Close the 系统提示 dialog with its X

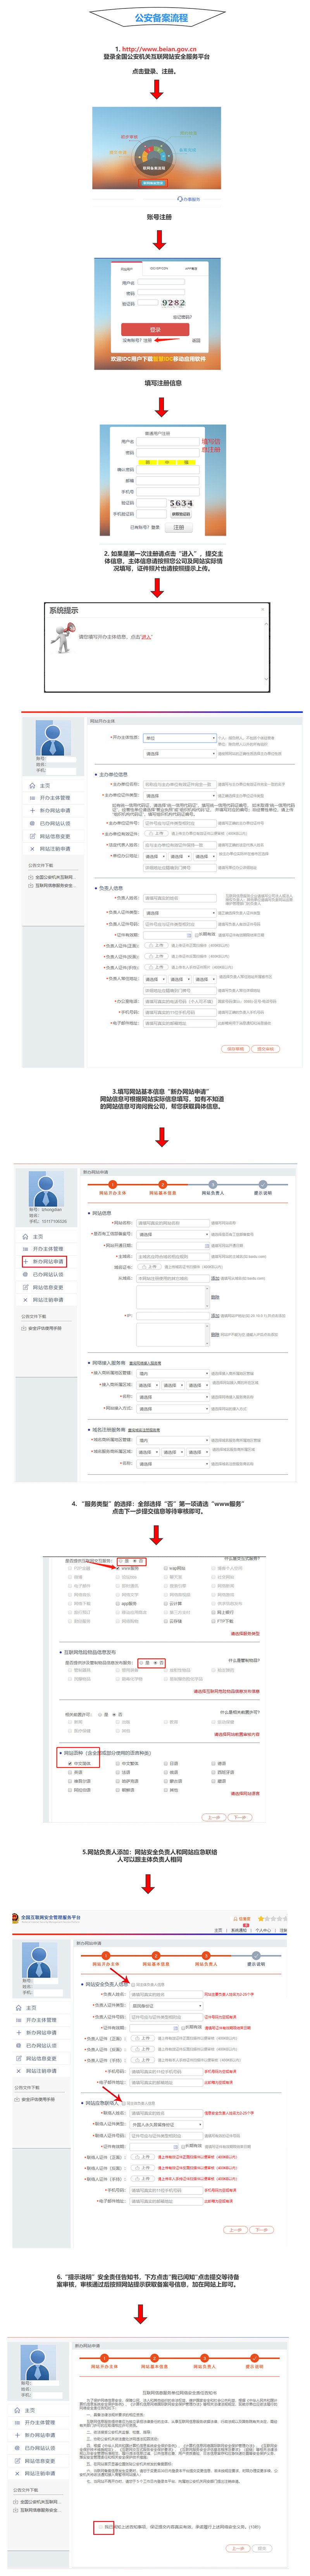(x=263, y=608)
